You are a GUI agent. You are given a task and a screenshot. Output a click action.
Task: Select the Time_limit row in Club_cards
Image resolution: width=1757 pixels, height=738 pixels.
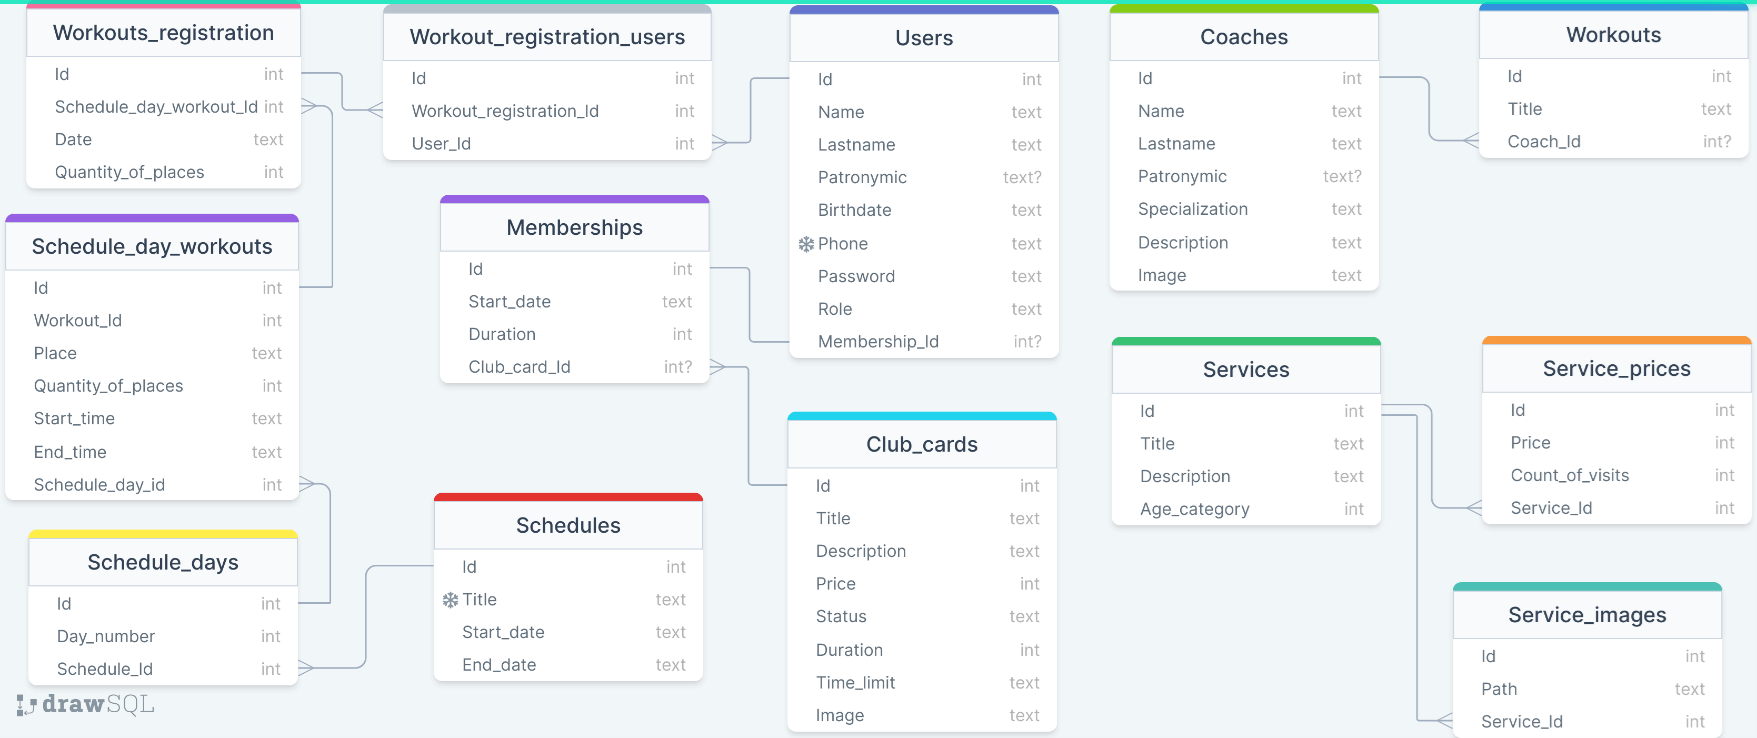(x=855, y=683)
